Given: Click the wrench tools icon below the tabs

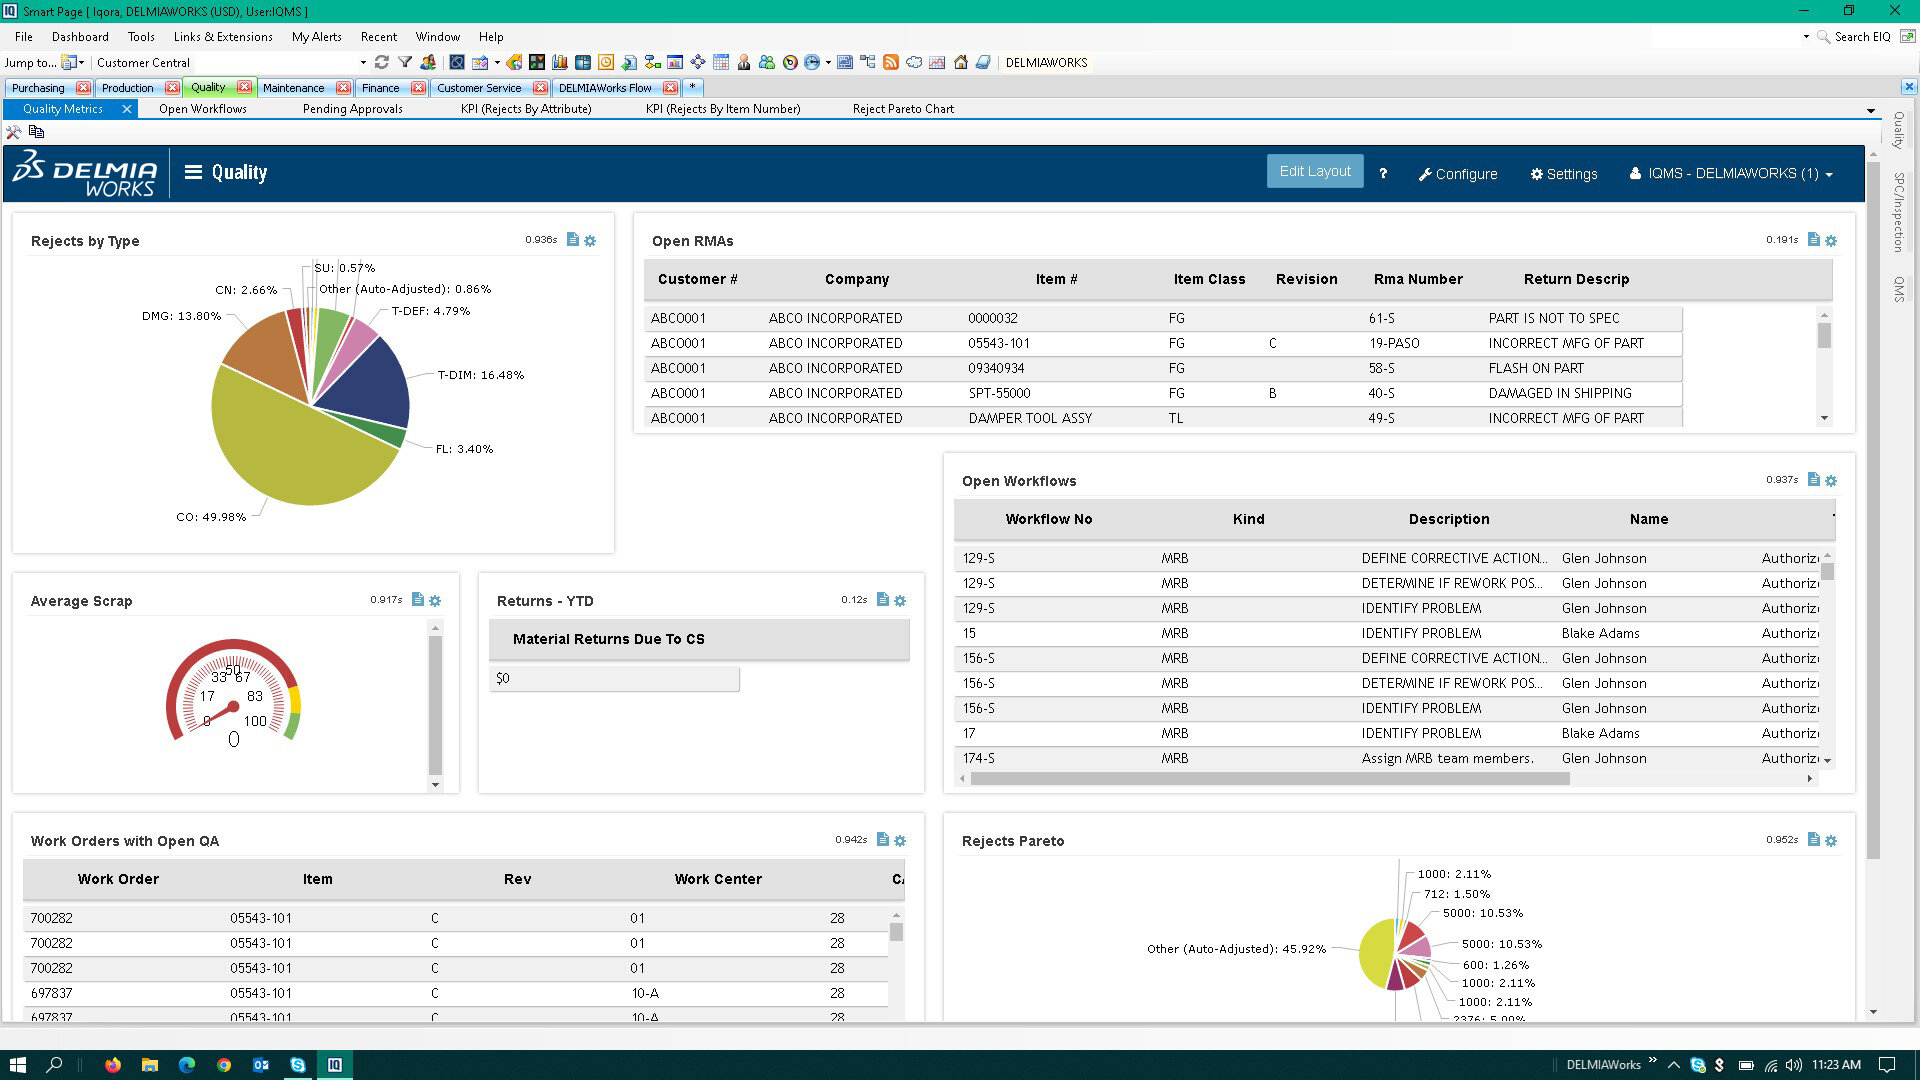Looking at the screenshot, I should (x=14, y=132).
